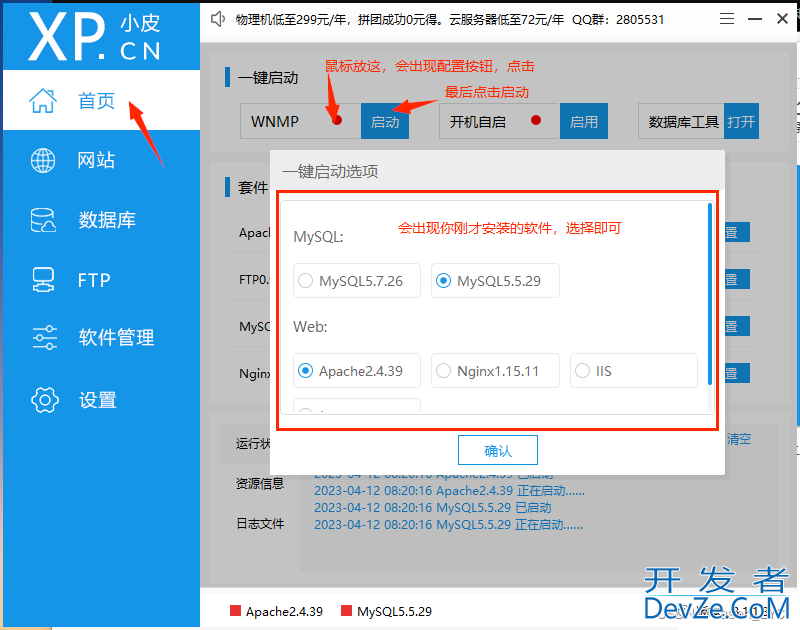The height and width of the screenshot is (630, 800).
Task: Click 开机自启 red status dot
Action: [x=536, y=120]
